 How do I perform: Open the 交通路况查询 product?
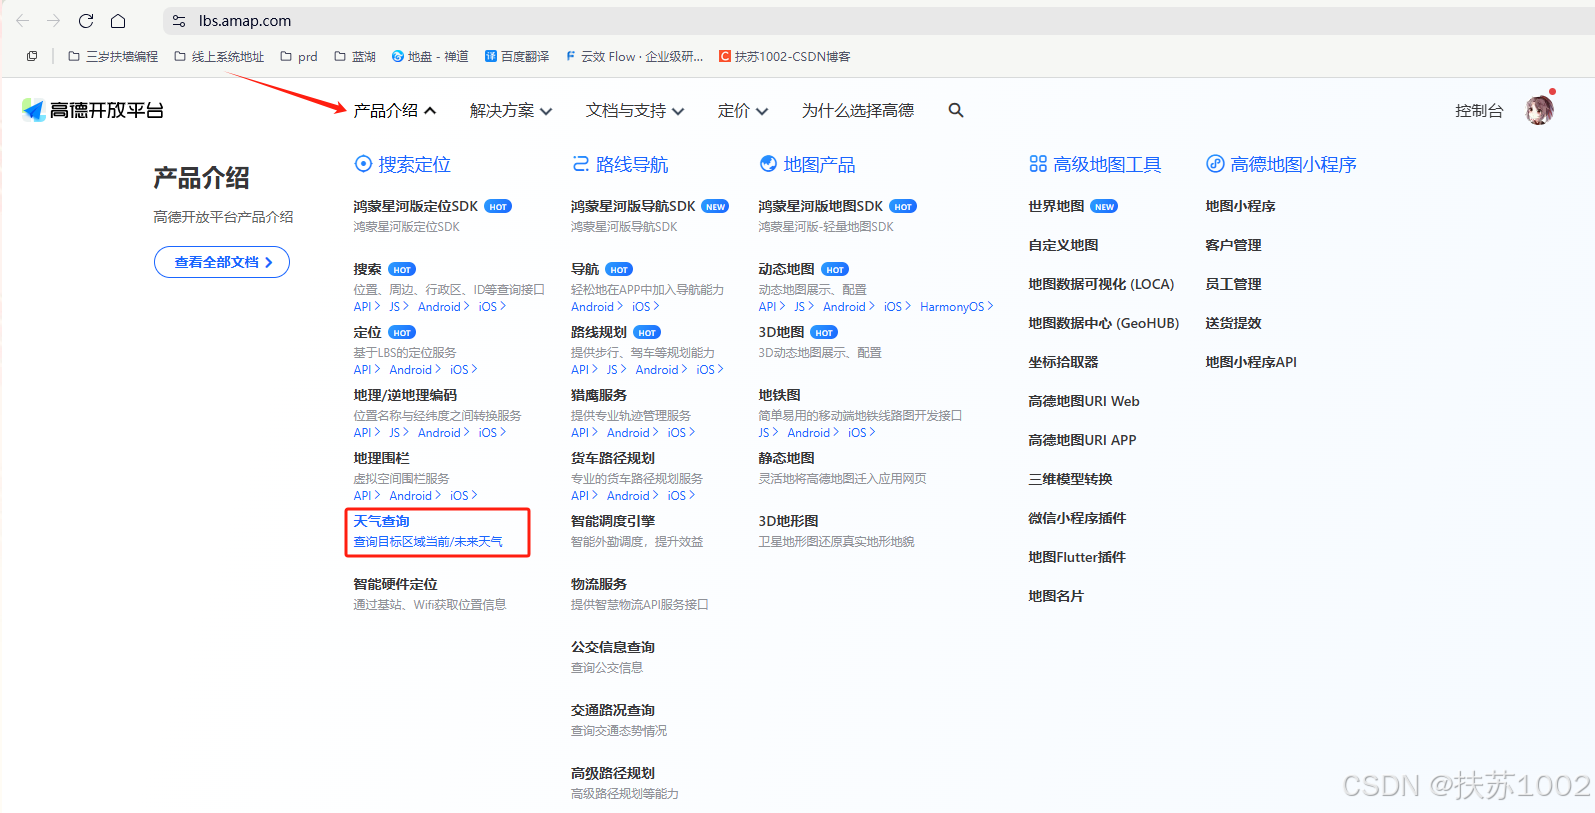[613, 710]
